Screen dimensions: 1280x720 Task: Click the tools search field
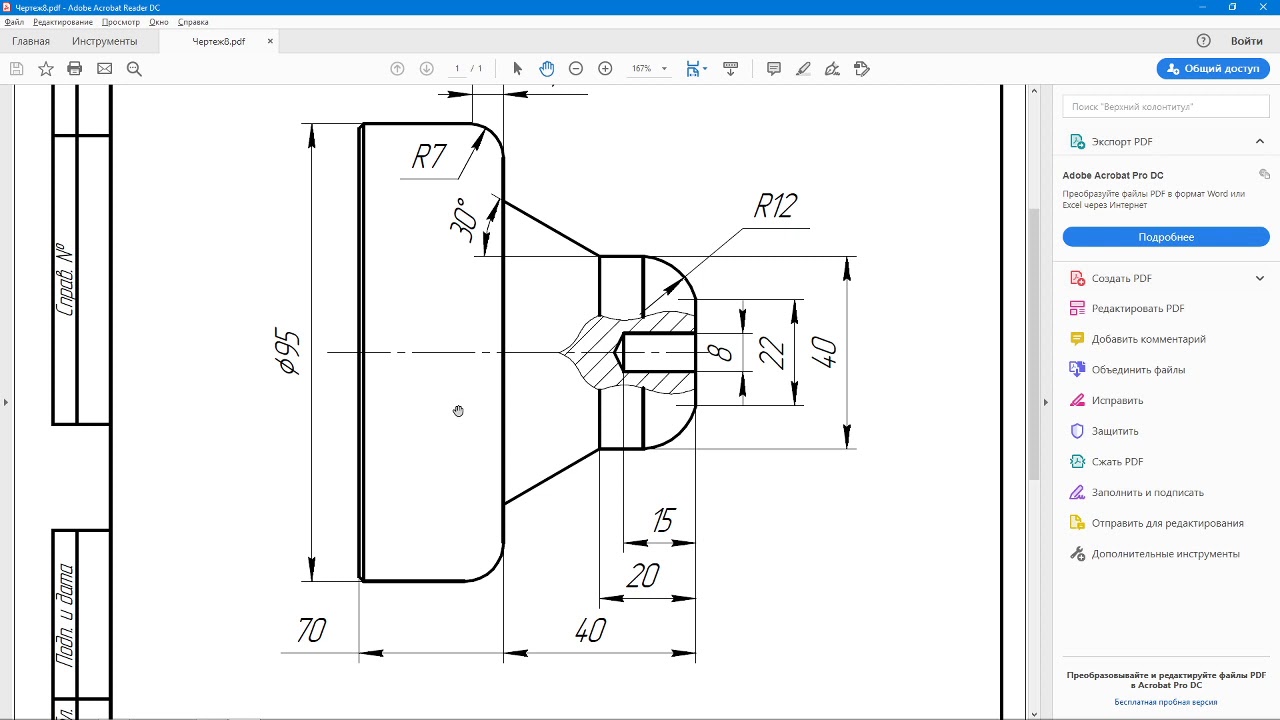1166,106
